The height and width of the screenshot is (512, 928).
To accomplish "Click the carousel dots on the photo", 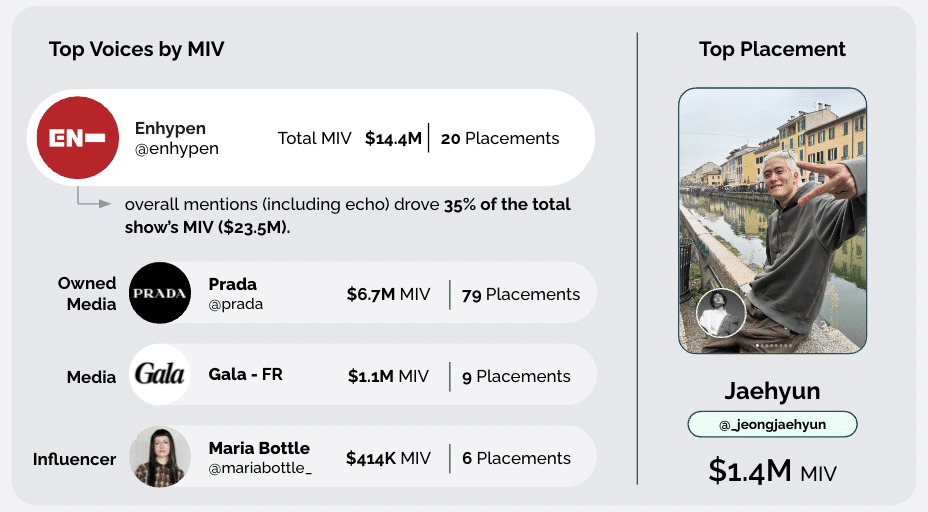I will pyautogui.click(x=772, y=346).
